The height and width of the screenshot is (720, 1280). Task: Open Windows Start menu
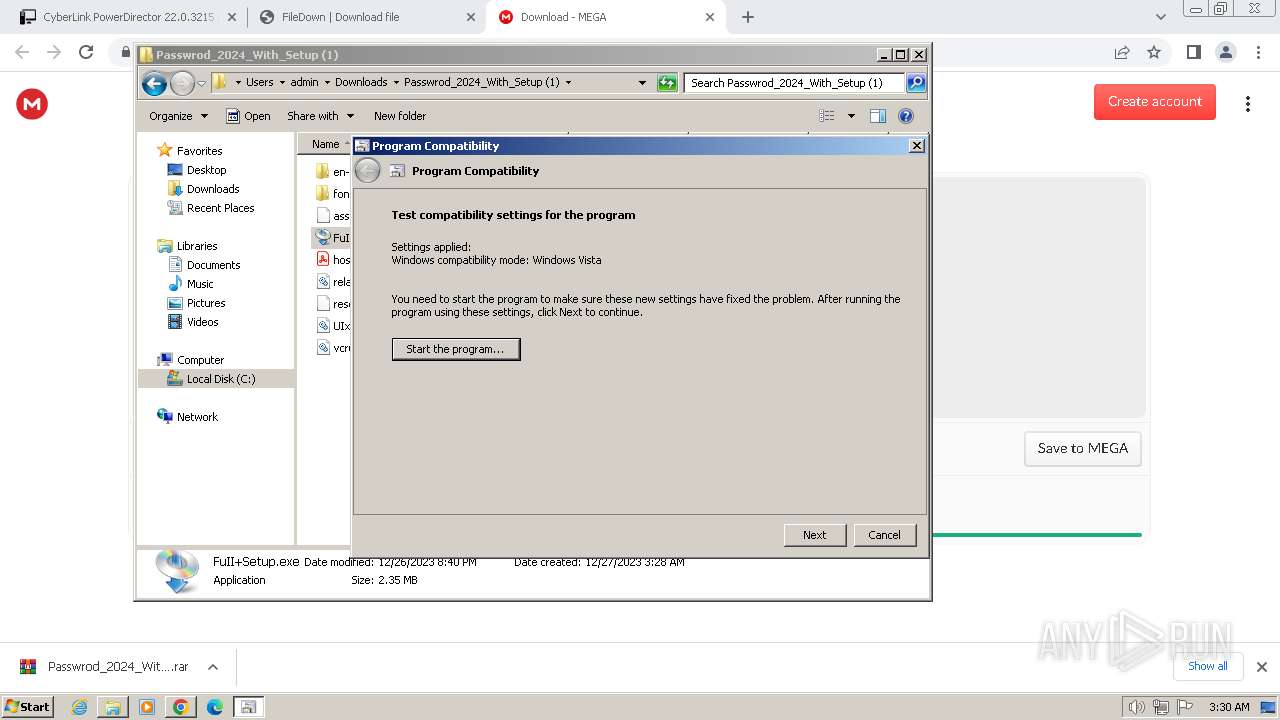(28, 707)
